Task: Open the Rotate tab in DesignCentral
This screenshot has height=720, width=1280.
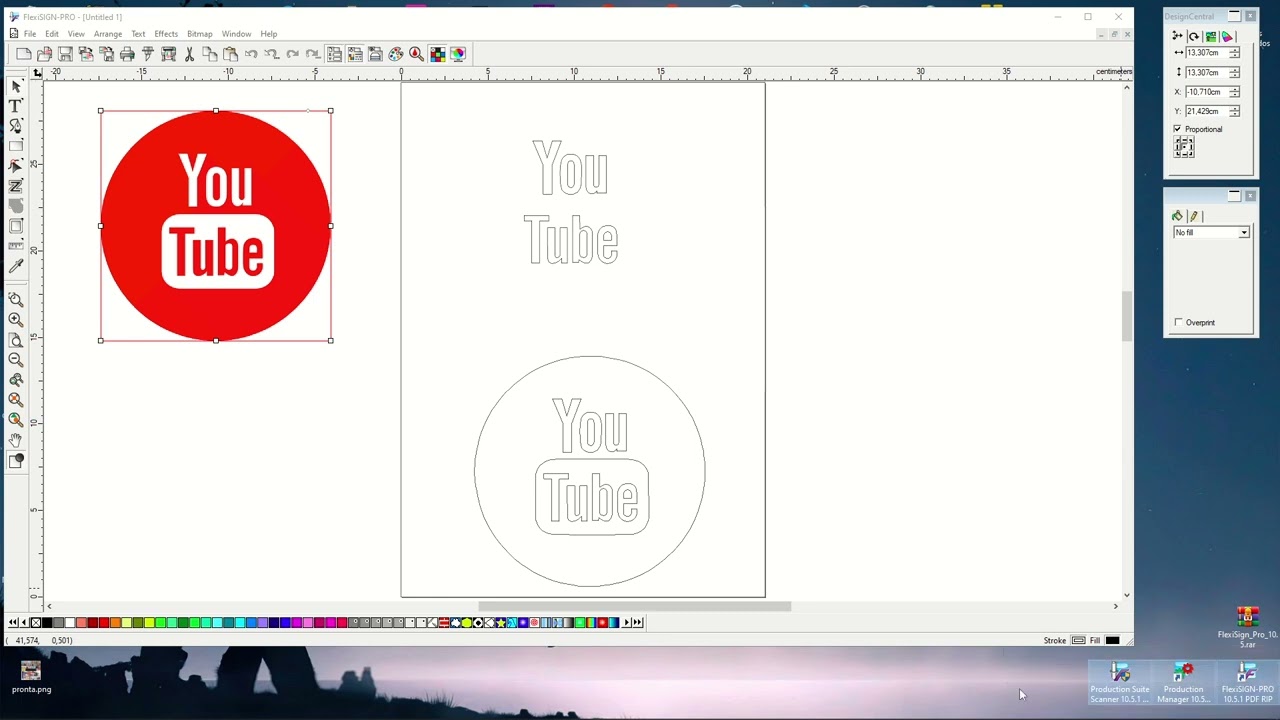Action: pos(1194,36)
